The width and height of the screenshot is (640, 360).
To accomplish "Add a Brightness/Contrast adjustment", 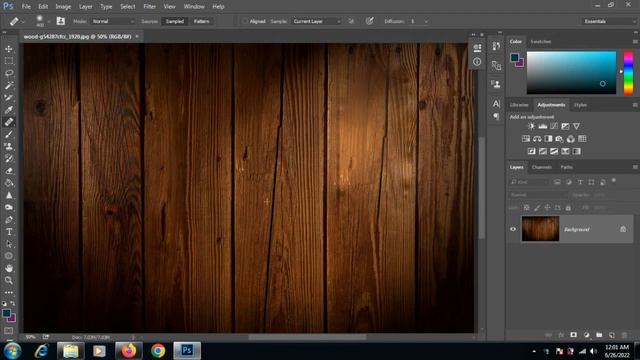I will pos(531,126).
